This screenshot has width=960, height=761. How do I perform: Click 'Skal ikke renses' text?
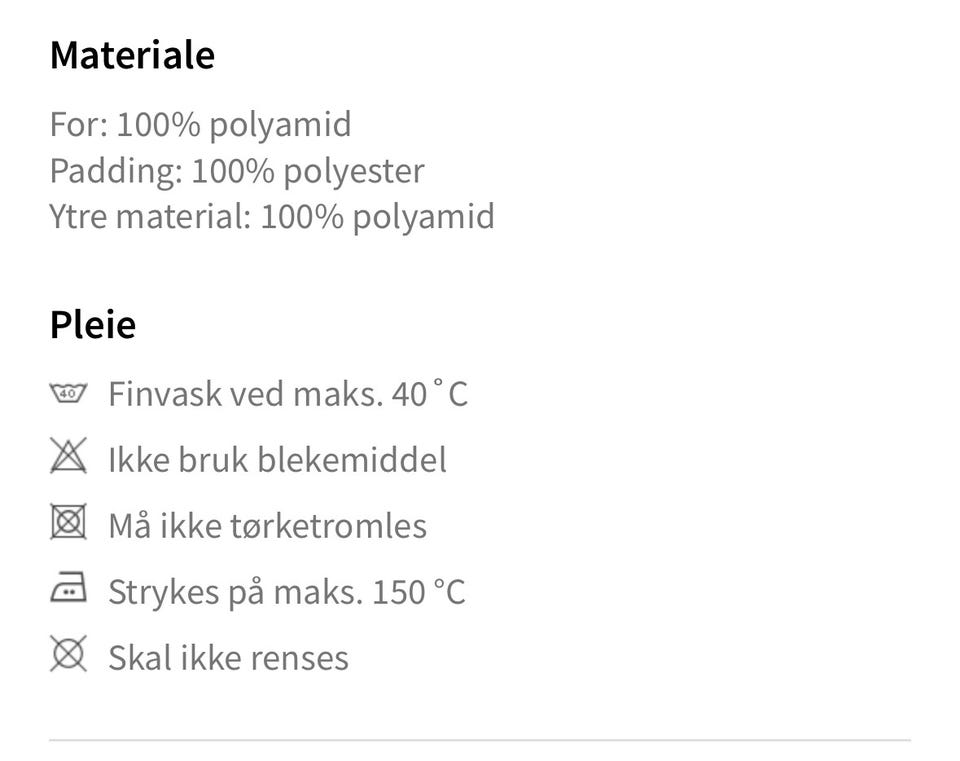(228, 658)
